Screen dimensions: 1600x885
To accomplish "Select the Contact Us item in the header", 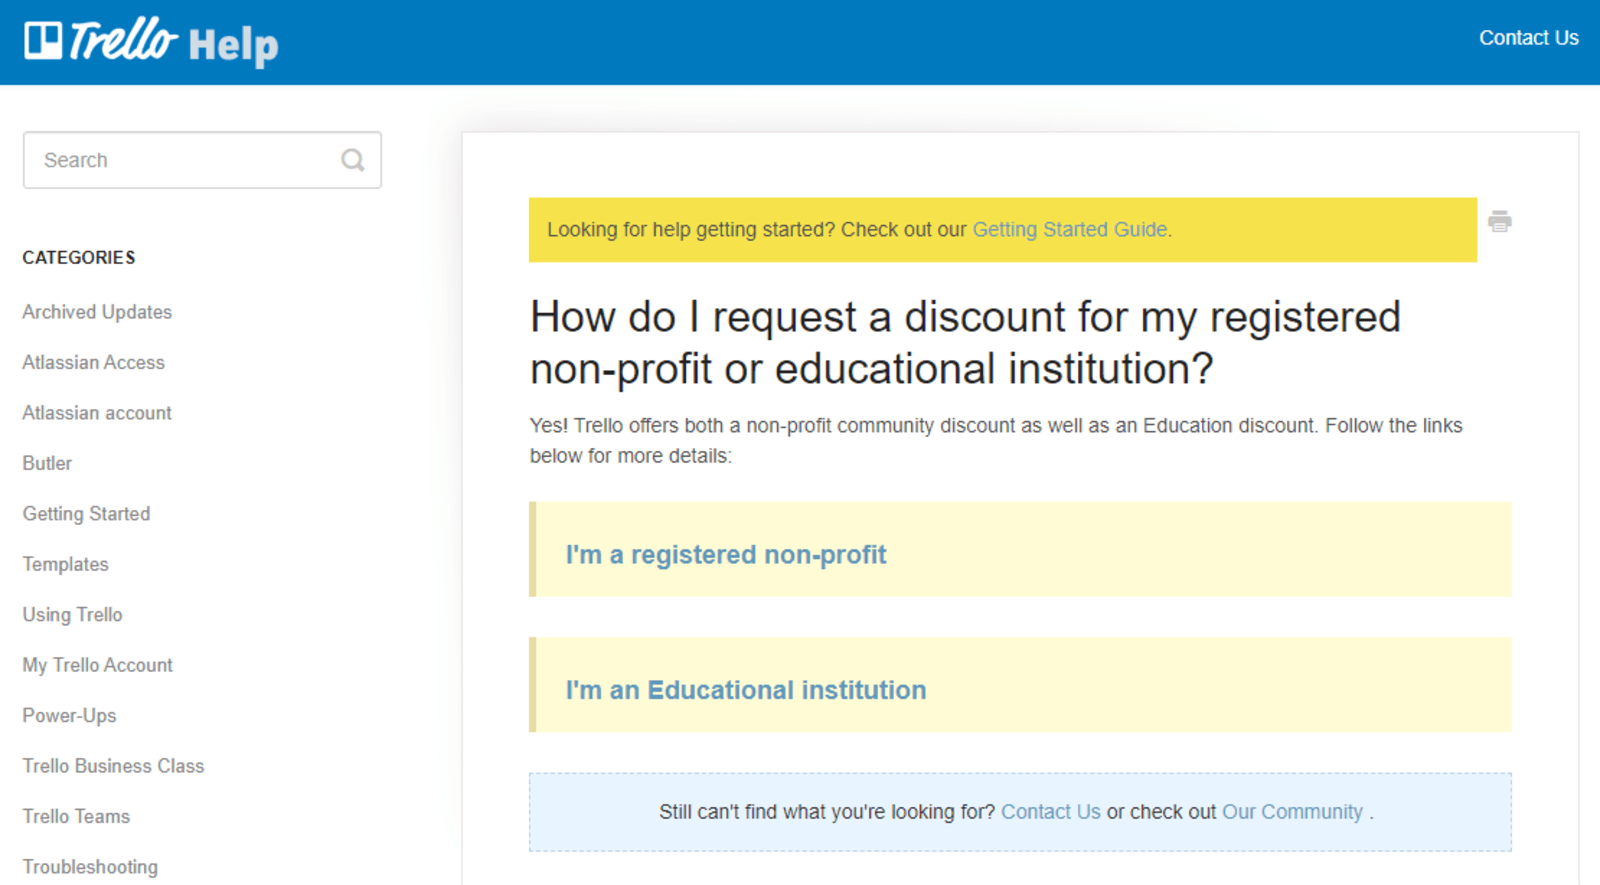I will pos(1528,38).
